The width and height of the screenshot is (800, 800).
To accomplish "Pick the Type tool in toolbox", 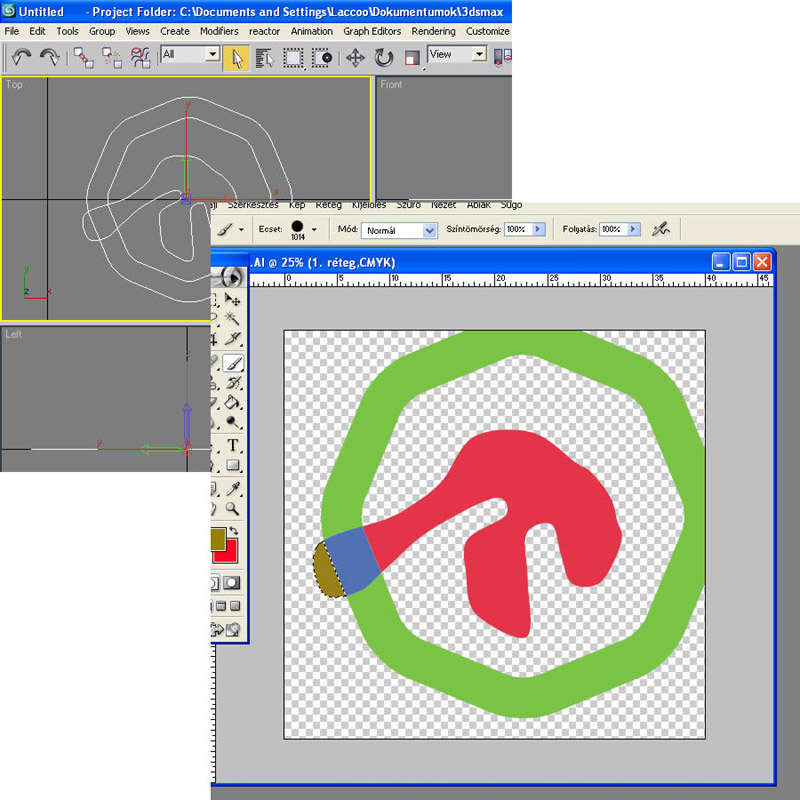I will (233, 445).
